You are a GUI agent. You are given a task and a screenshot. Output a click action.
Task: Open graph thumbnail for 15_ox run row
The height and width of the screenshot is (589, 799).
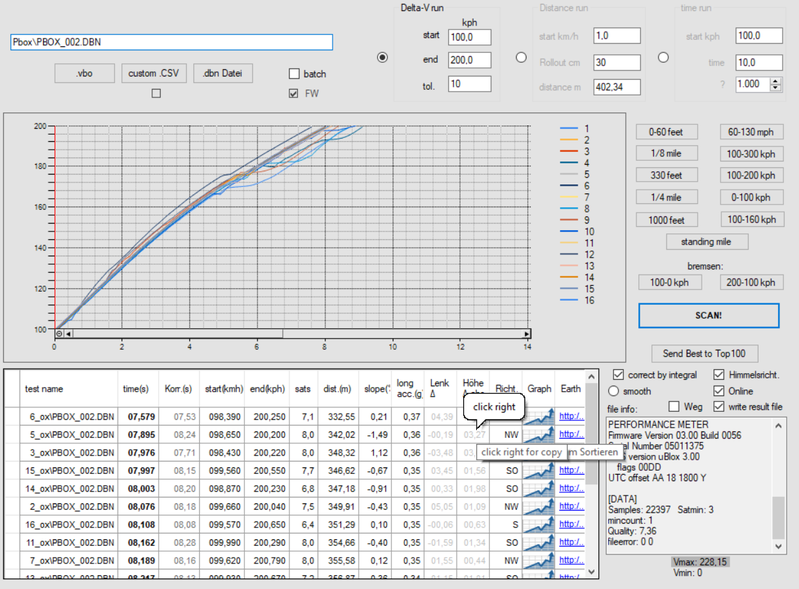tap(539, 470)
